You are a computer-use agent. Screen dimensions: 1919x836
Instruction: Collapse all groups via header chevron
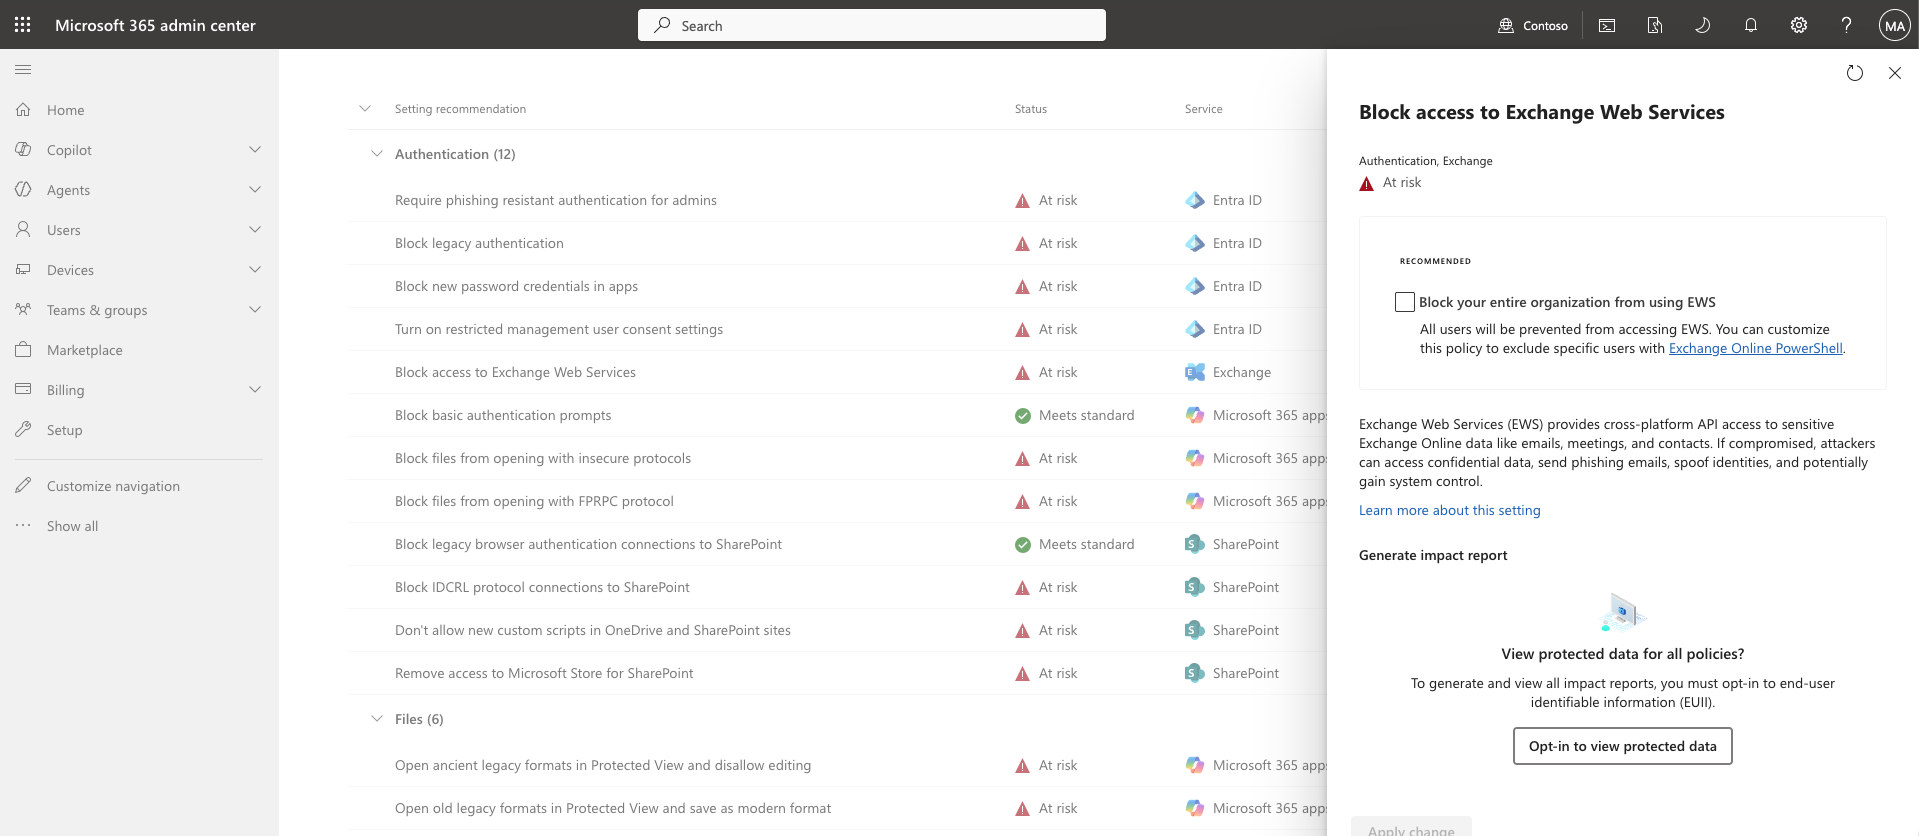[365, 109]
